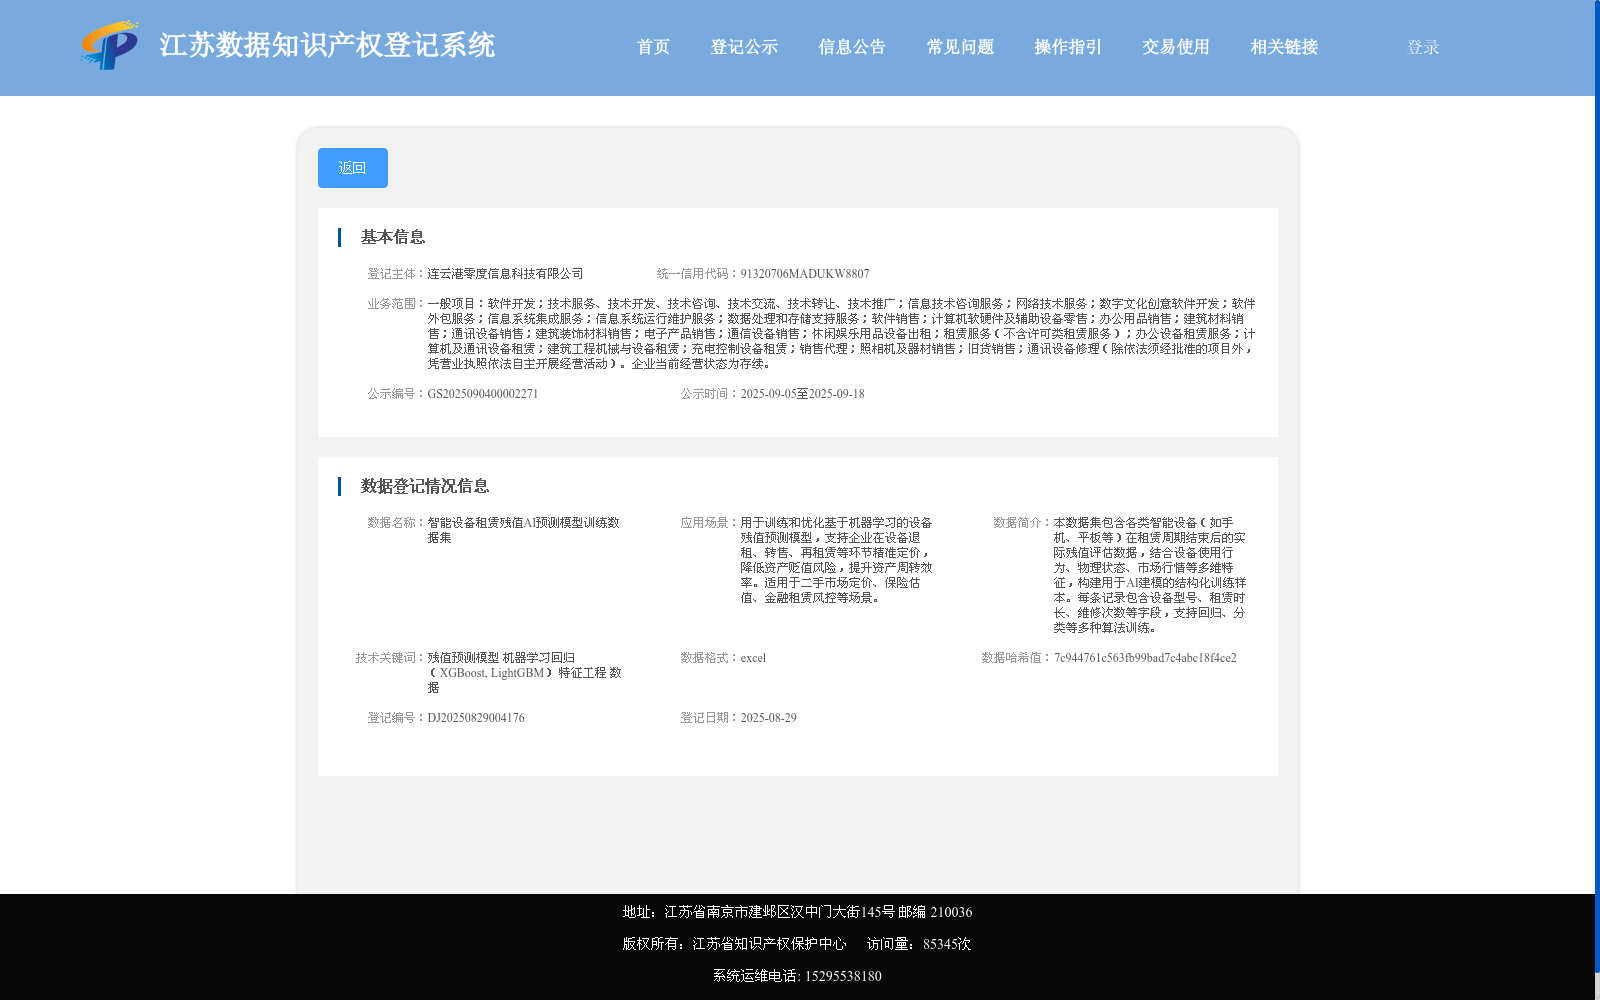Viewport: 1600px width, 1000px height.
Task: Open the 登记公示 menu item
Action: click(x=744, y=47)
